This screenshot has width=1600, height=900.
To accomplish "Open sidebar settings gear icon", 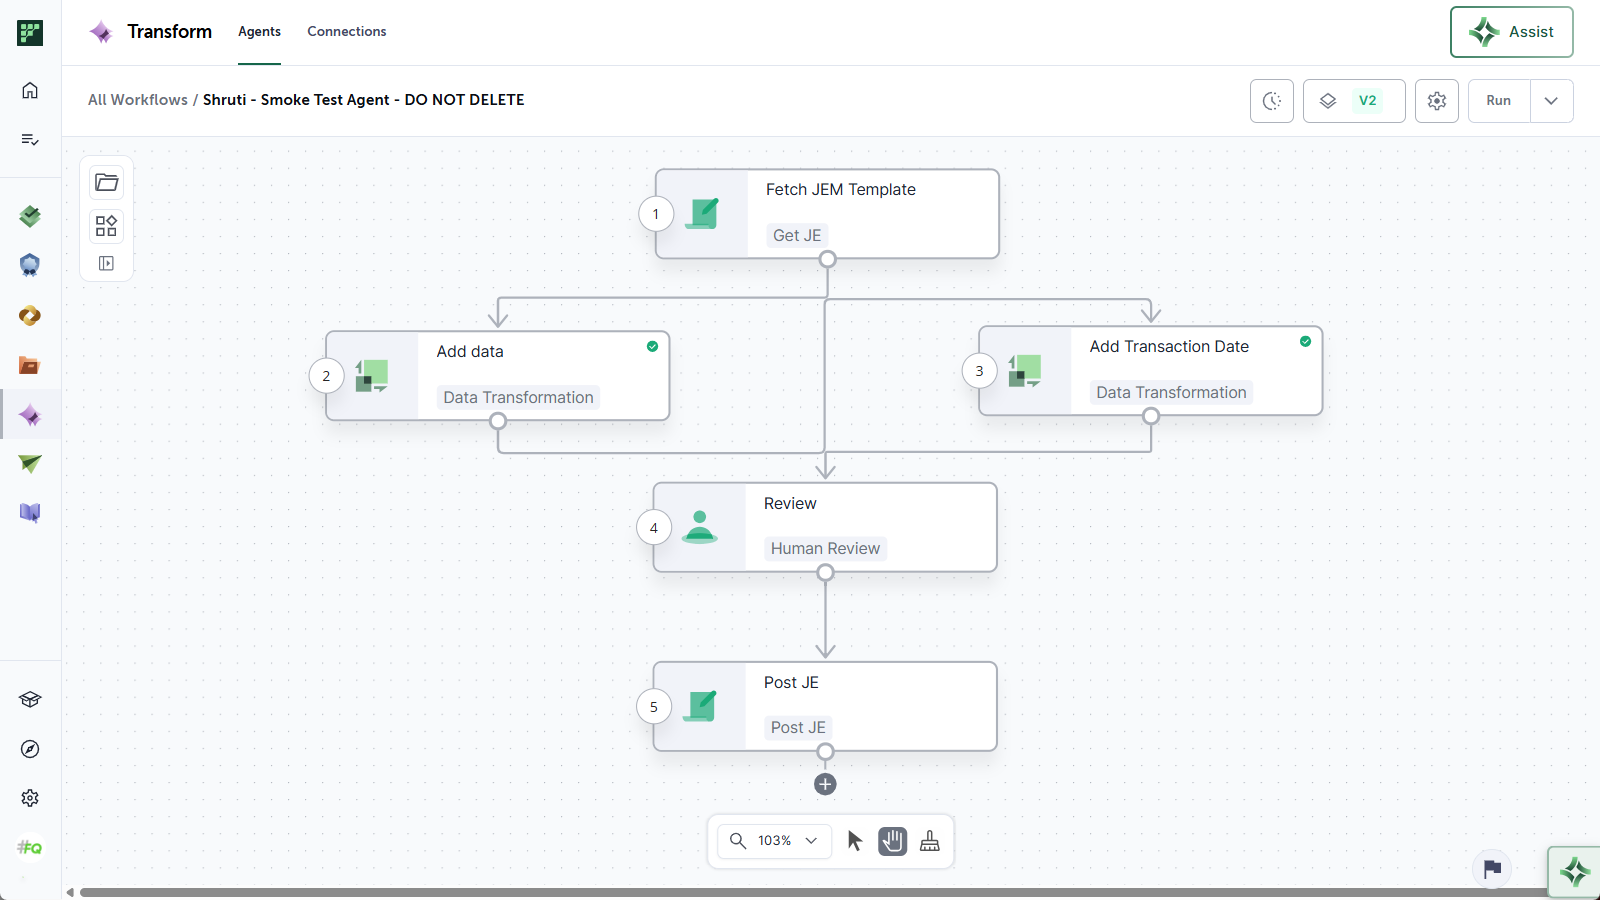I will point(30,798).
